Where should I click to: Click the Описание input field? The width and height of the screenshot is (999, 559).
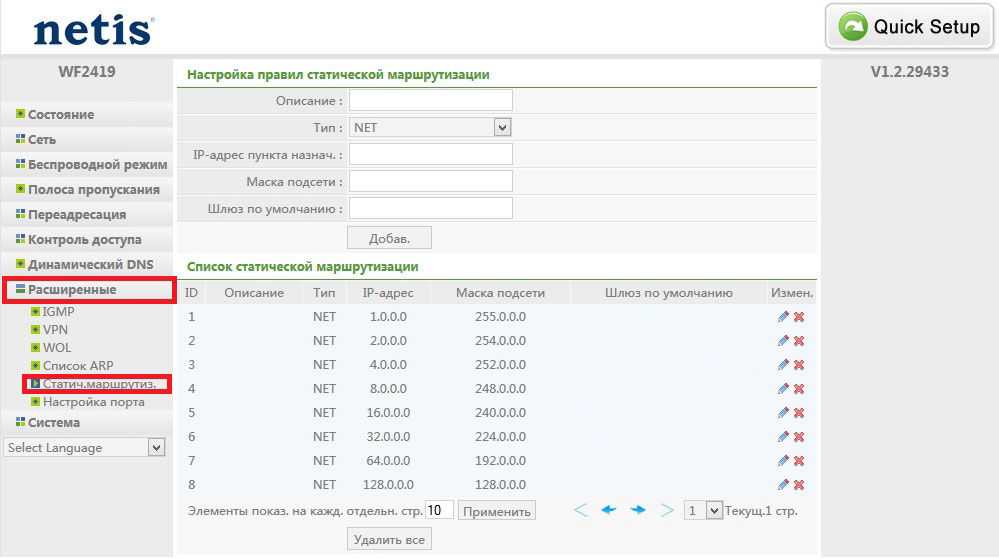(x=430, y=100)
